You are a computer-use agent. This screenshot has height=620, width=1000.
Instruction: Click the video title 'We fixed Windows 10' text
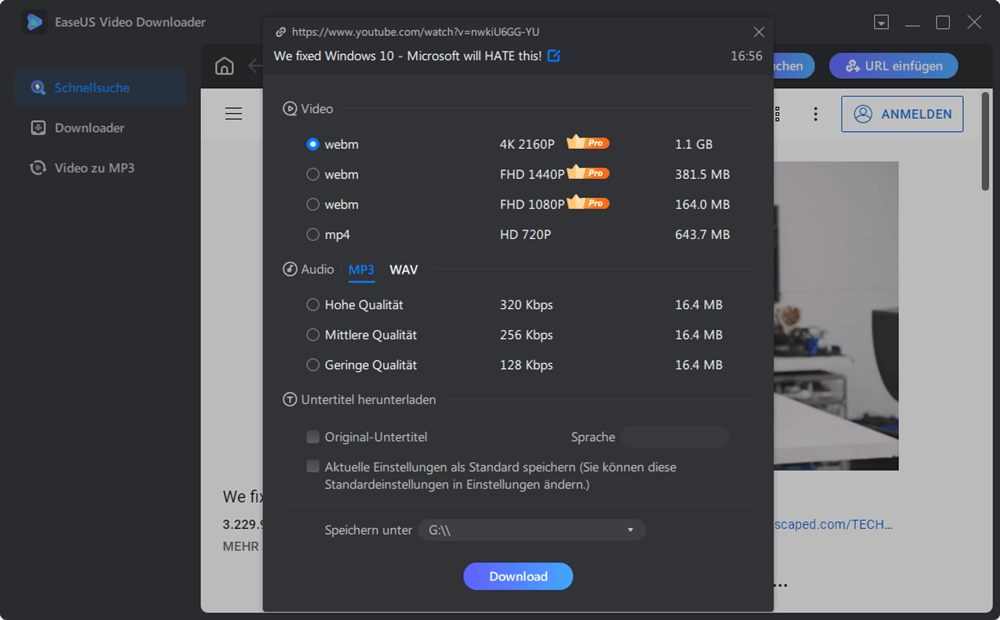(407, 56)
